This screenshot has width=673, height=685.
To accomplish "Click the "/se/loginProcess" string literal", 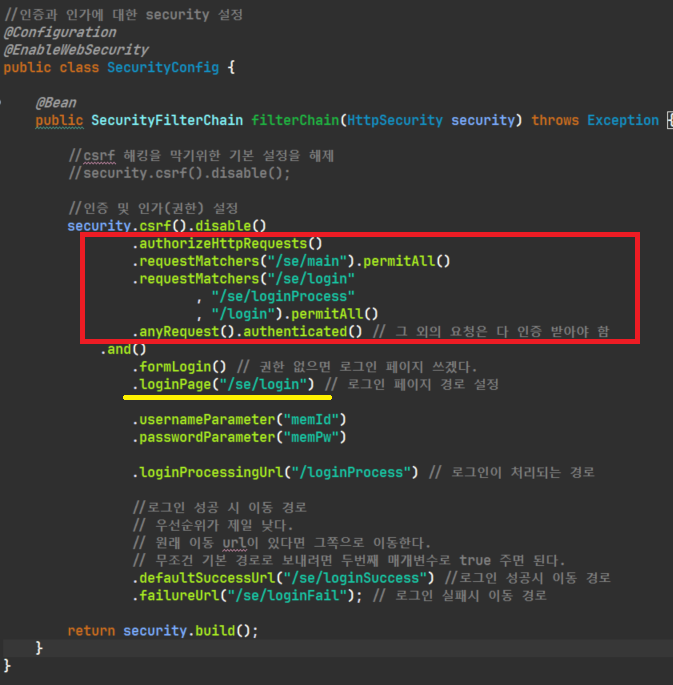I will coord(283,296).
